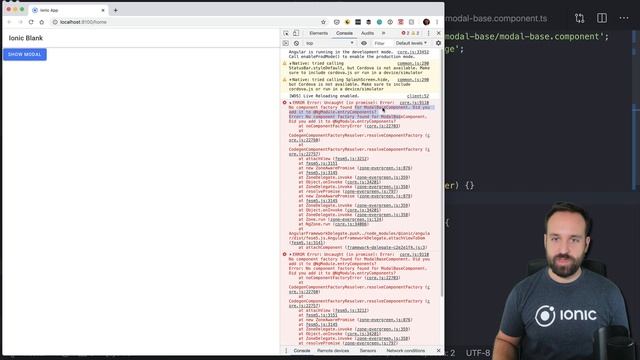Open the common.js link on the StatusBar warning
The width and height of the screenshot is (640, 360).
[x=413, y=64]
